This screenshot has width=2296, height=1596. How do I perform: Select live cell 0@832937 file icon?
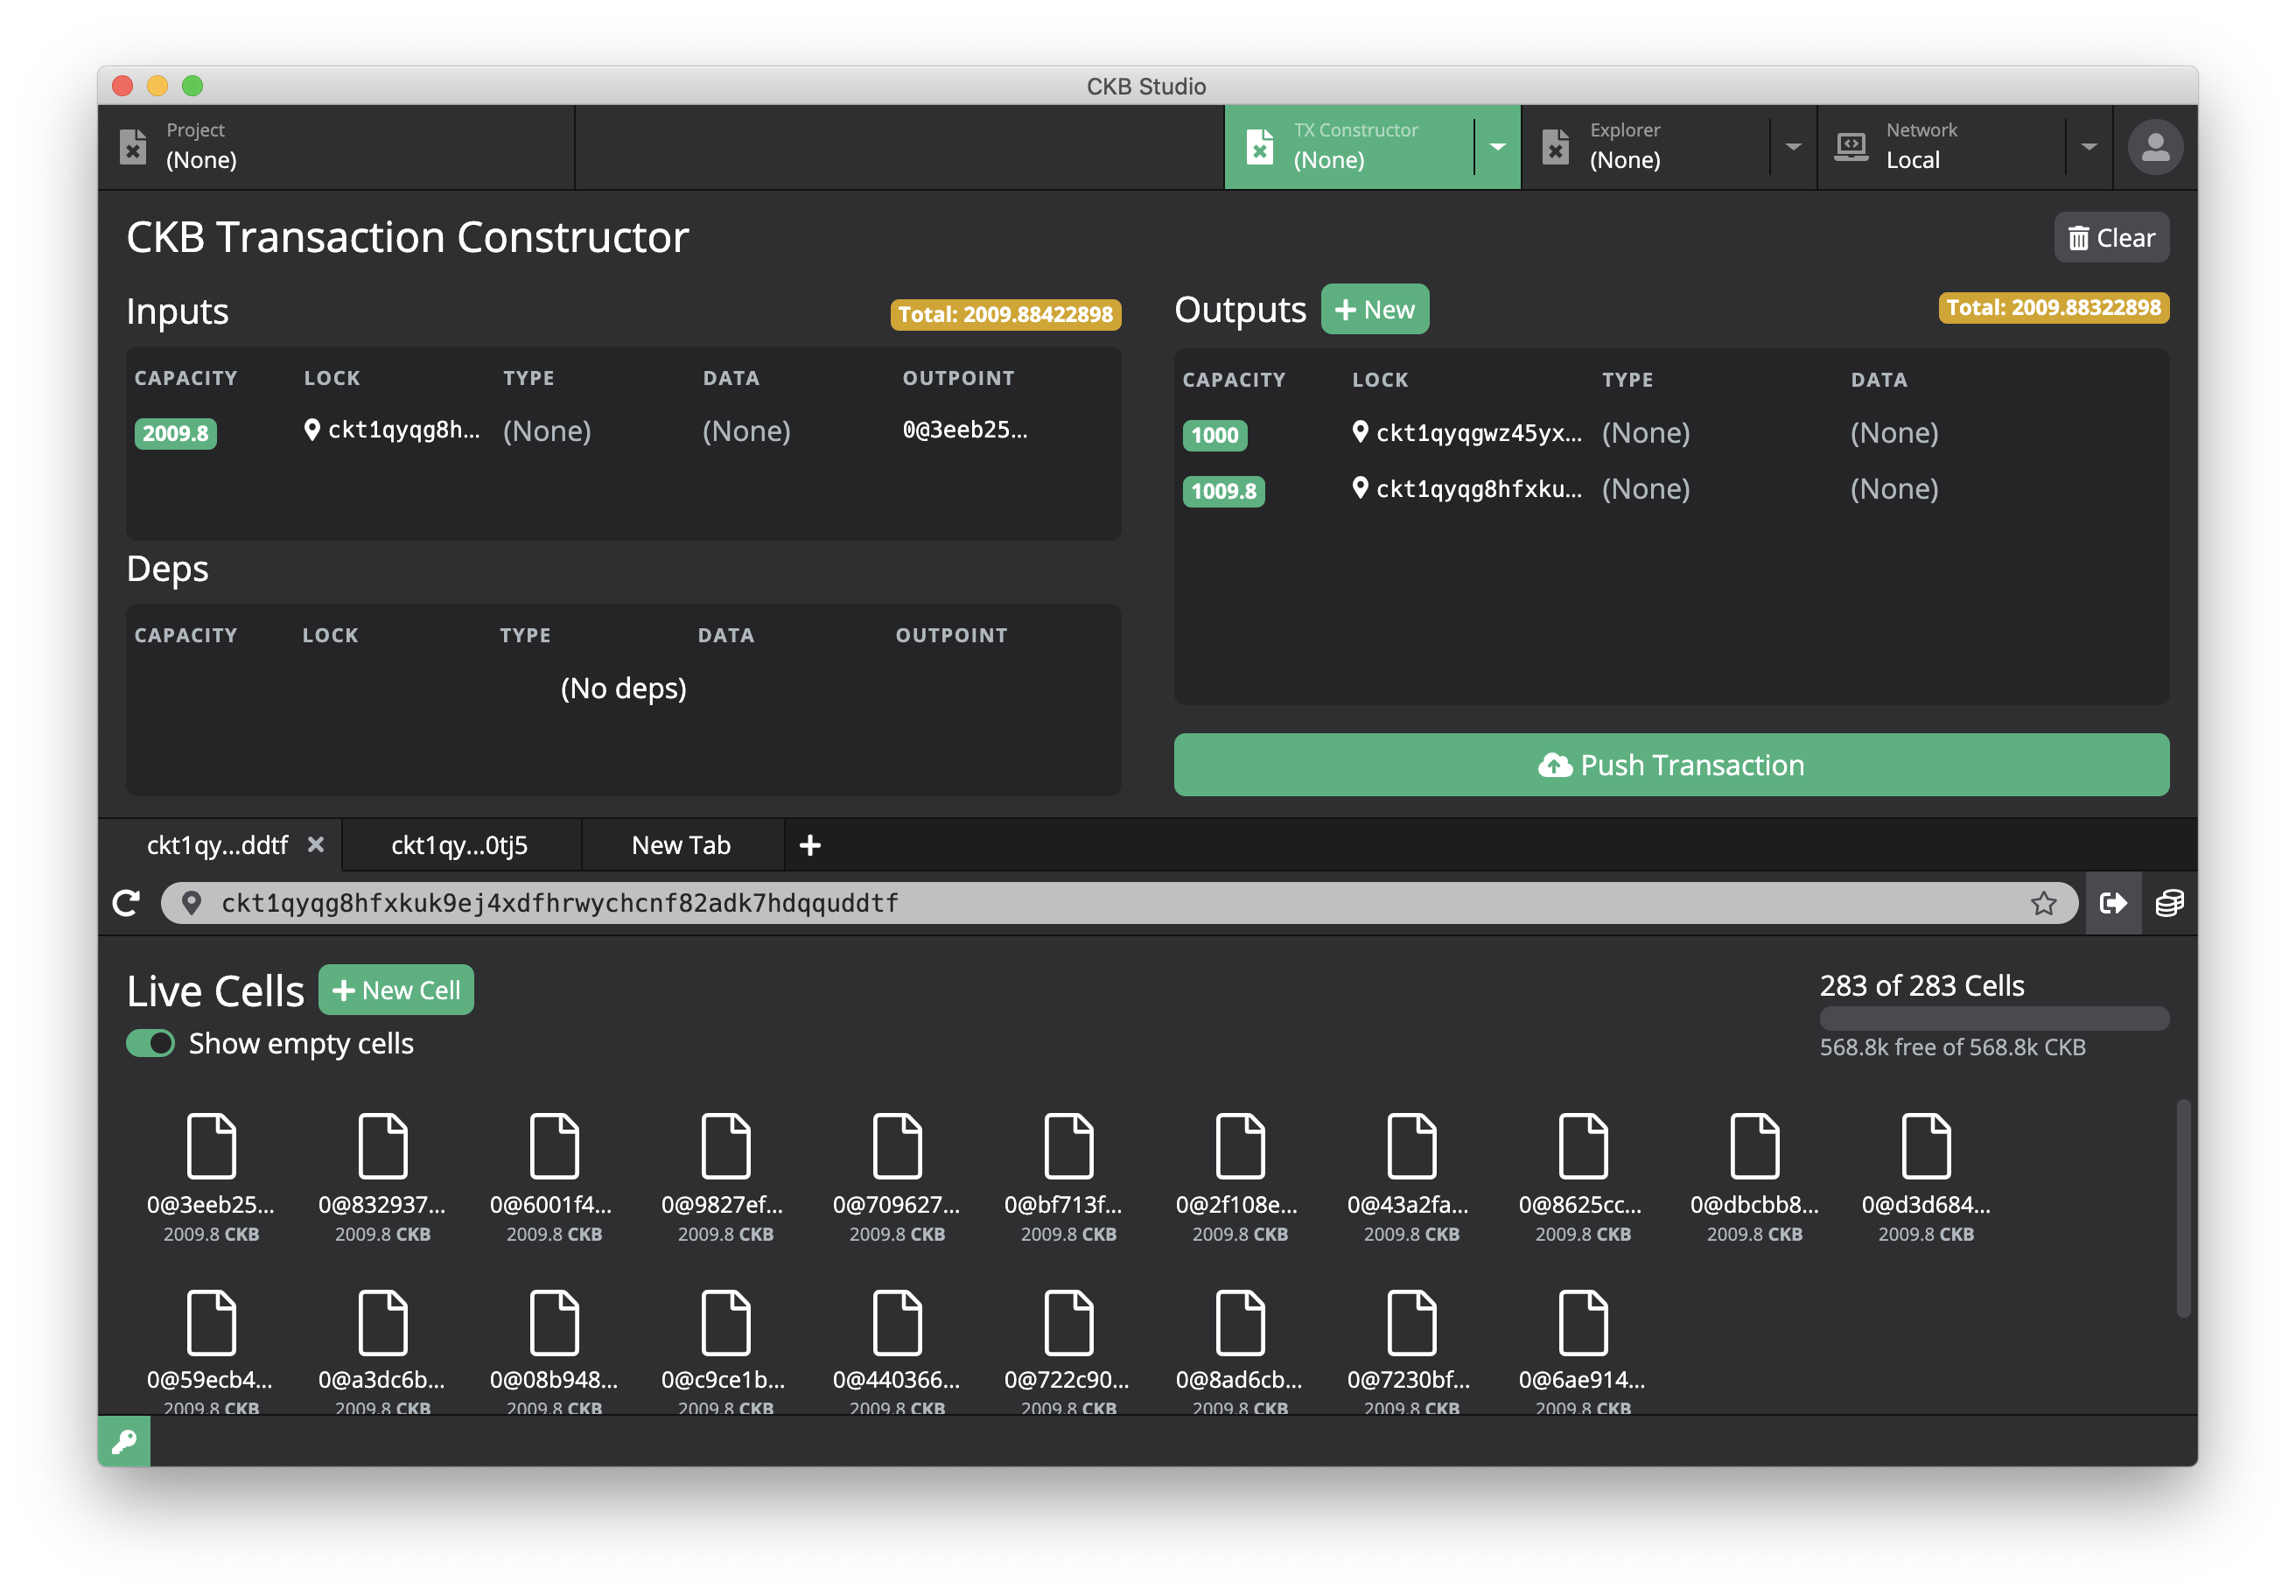[x=383, y=1146]
